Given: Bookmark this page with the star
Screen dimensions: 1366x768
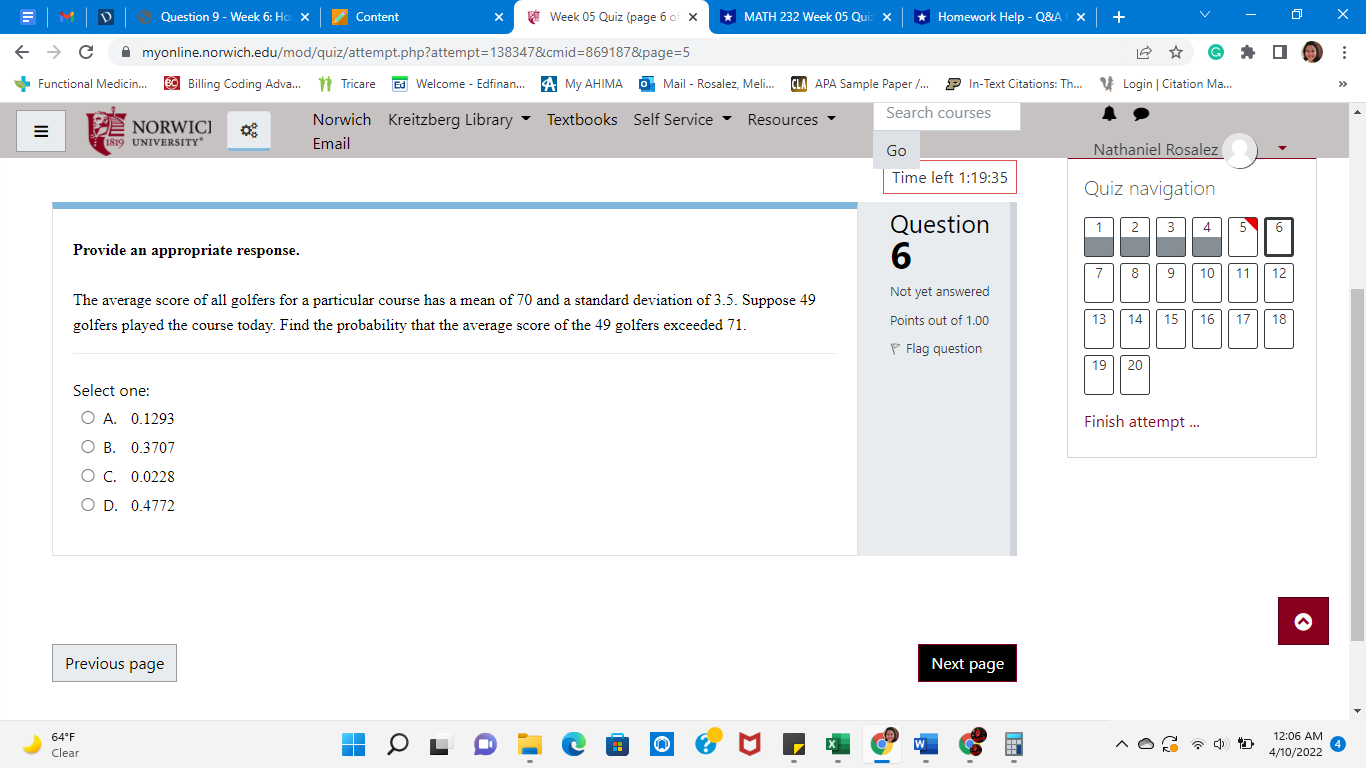Looking at the screenshot, I should point(1176,52).
